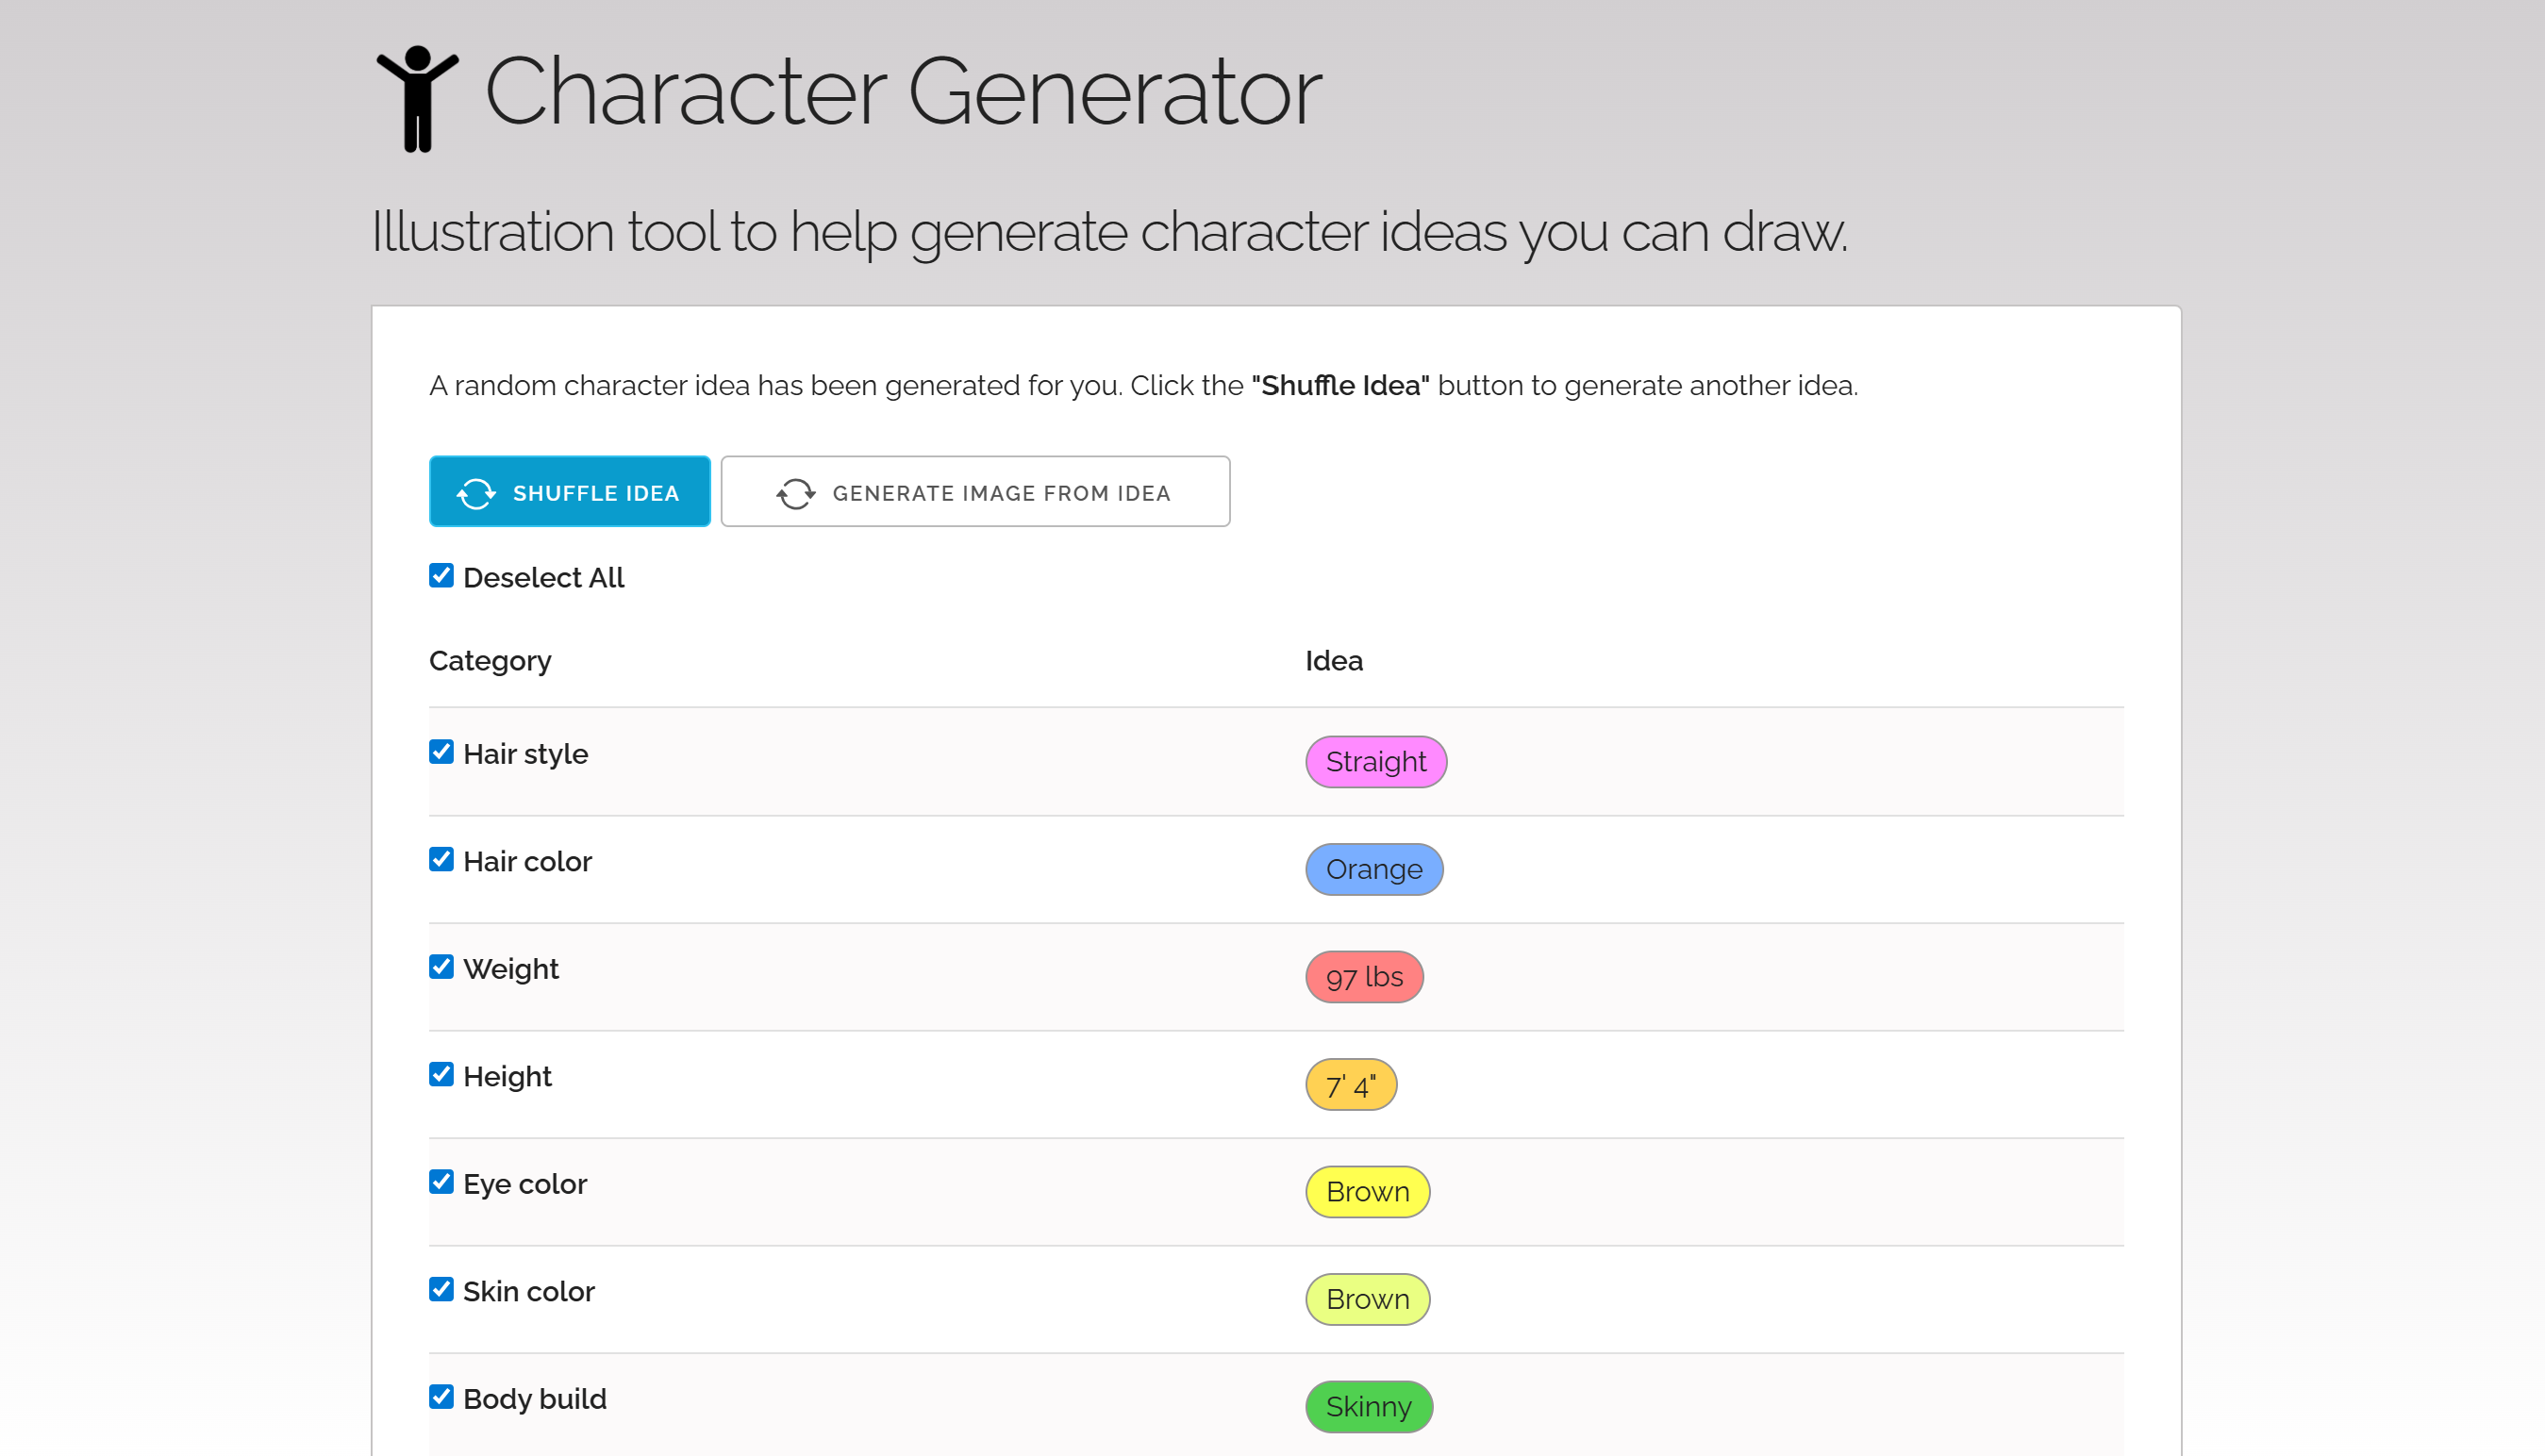Click the refresh icon in Shuffle Idea
The image size is (2545, 1456).
pos(476,493)
